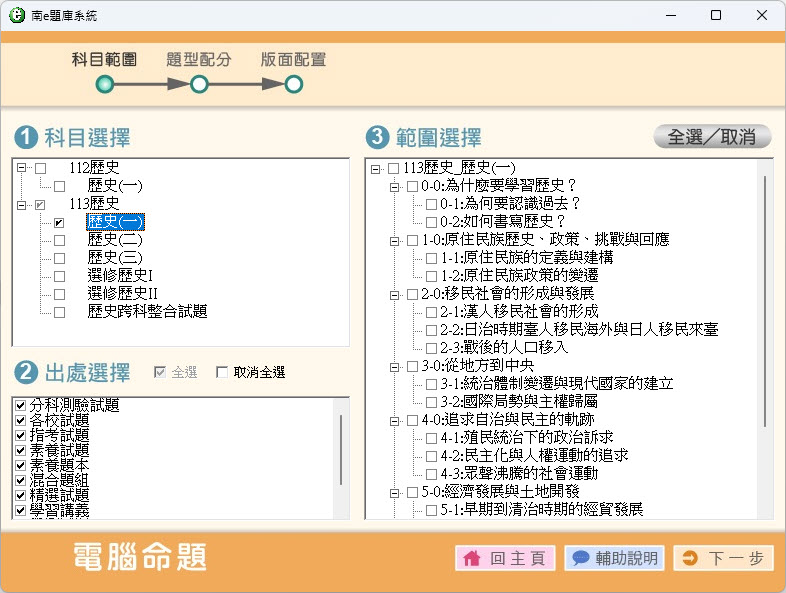Click the 科目範圍 step circle

pos(104,85)
